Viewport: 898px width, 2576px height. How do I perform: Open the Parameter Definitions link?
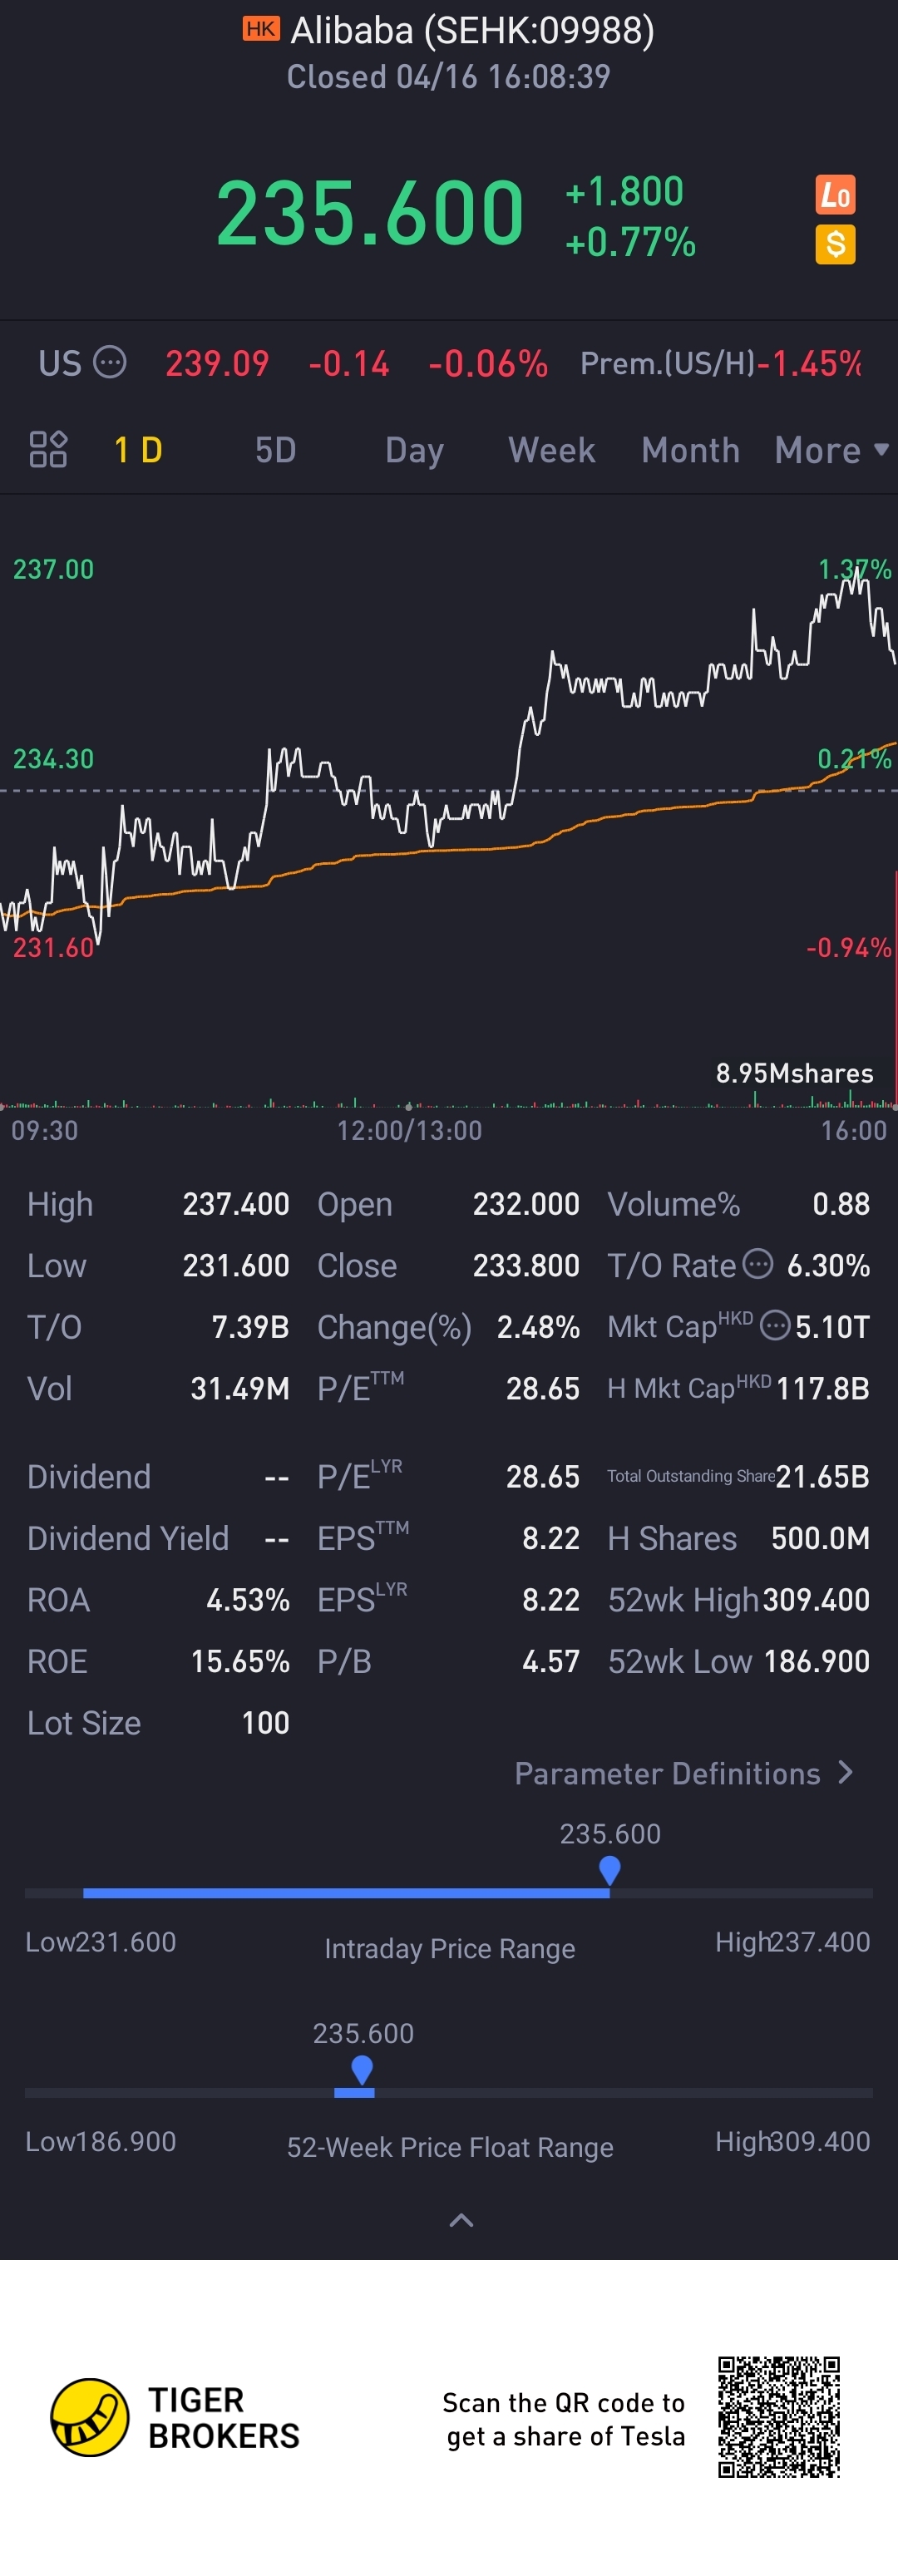coord(667,1774)
